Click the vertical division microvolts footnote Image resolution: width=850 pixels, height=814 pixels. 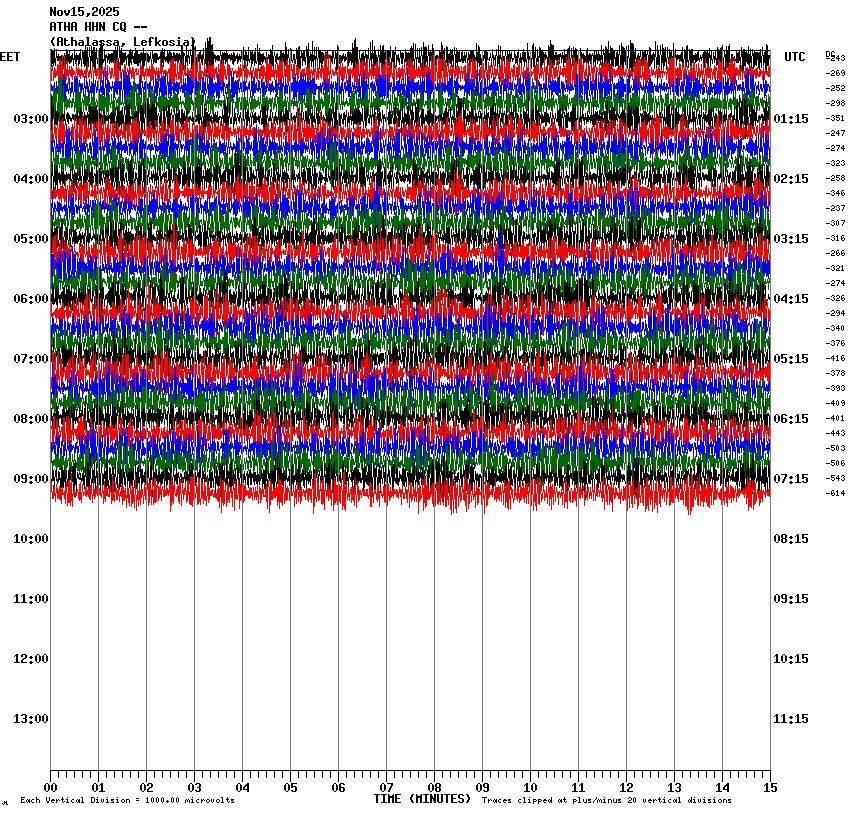click(127, 801)
